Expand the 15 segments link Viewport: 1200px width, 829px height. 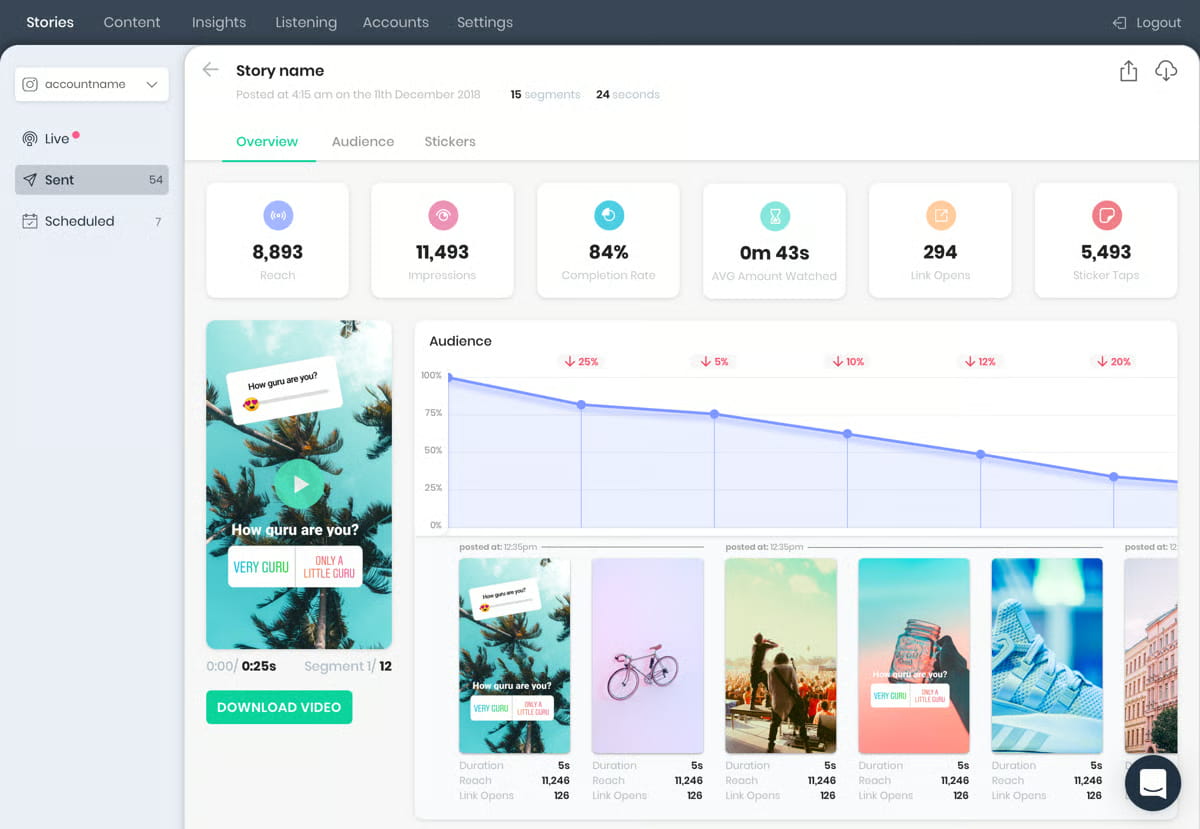coord(545,94)
